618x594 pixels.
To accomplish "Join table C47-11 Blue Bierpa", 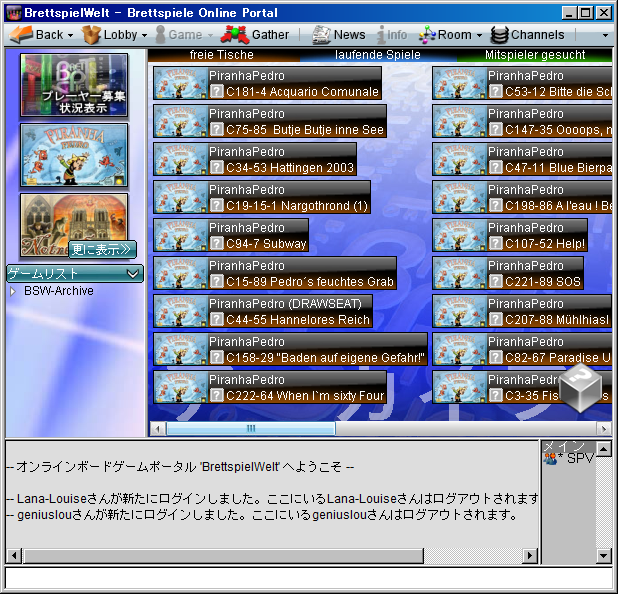I will click(522, 159).
